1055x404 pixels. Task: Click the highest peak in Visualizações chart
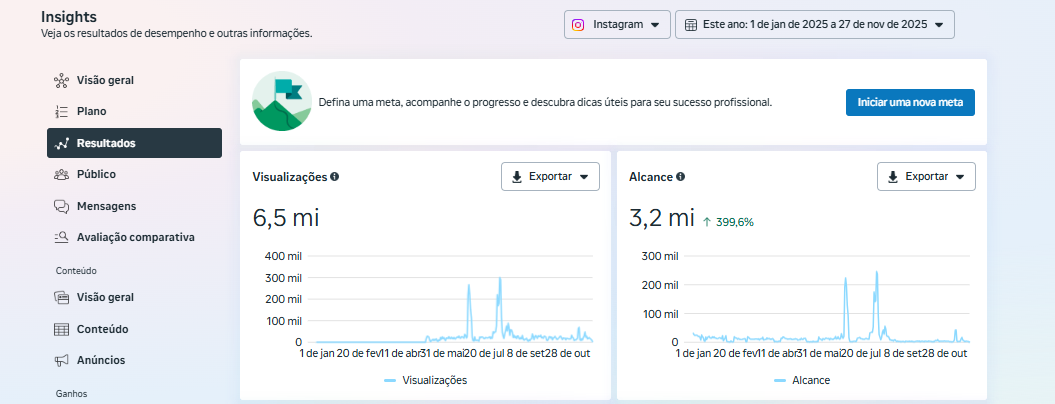click(x=500, y=280)
